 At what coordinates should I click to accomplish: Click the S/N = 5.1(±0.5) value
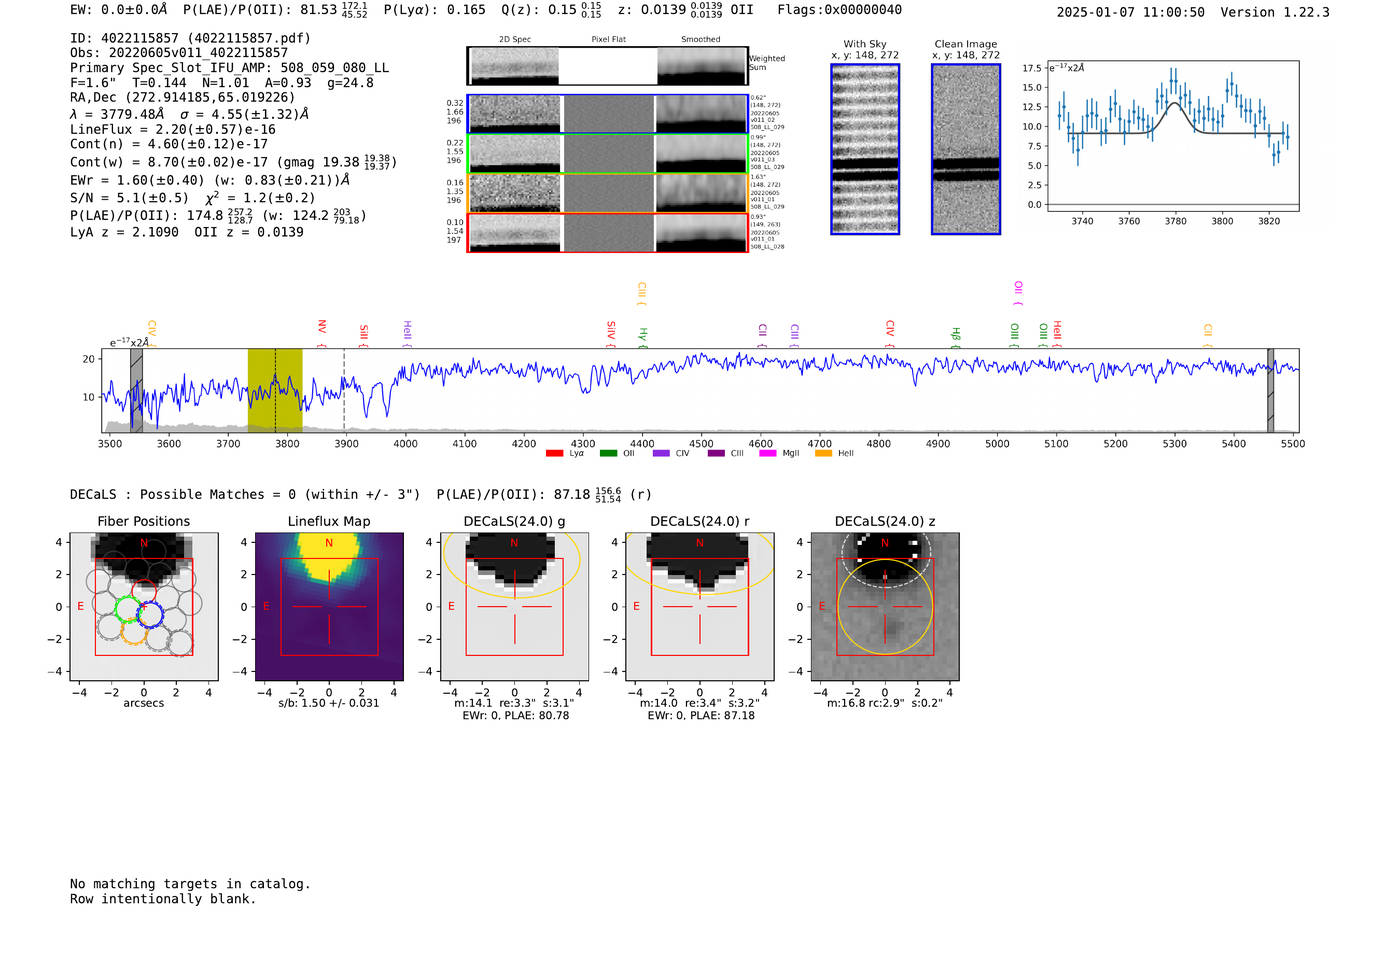130,198
